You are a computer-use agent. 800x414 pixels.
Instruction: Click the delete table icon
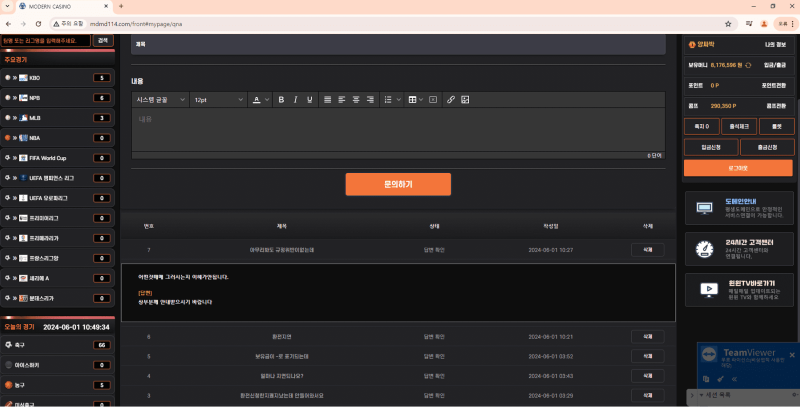pyautogui.click(x=433, y=100)
